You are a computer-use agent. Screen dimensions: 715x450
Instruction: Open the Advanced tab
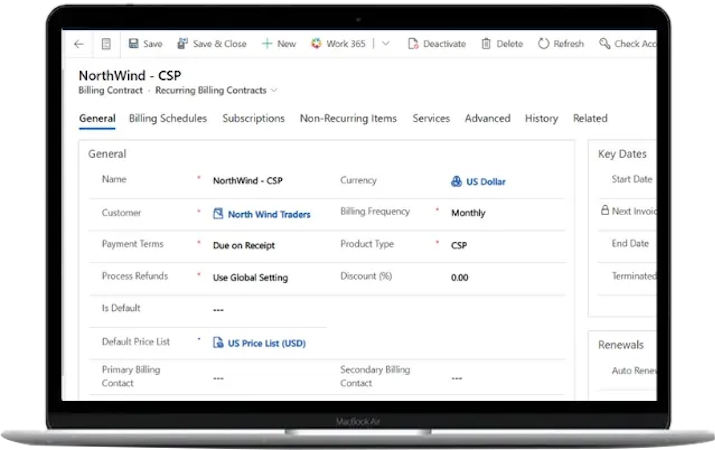click(487, 119)
